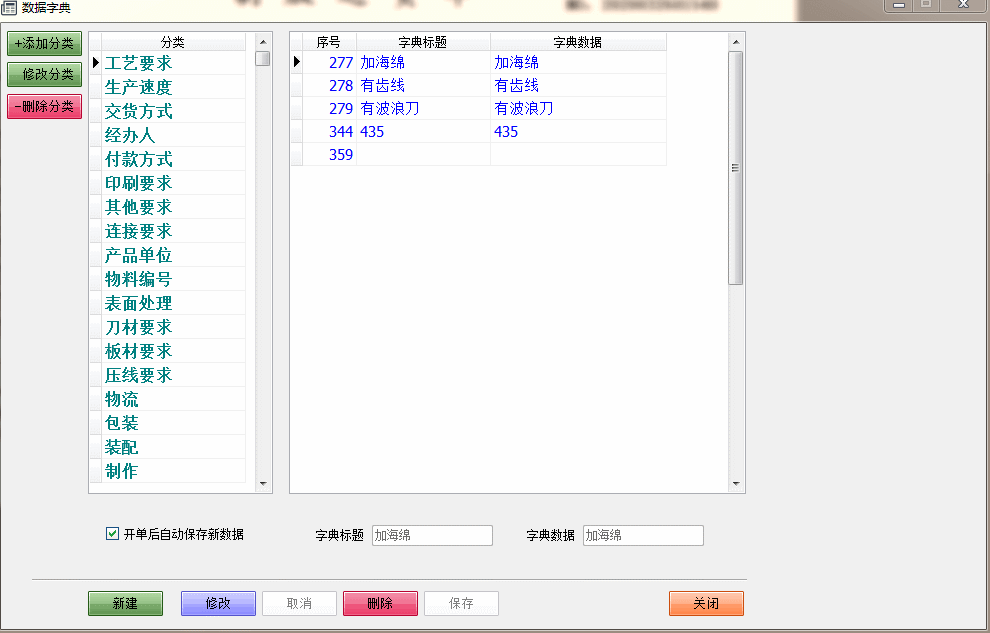Click the 字典数据 input field
This screenshot has width=990, height=633.
643,536
